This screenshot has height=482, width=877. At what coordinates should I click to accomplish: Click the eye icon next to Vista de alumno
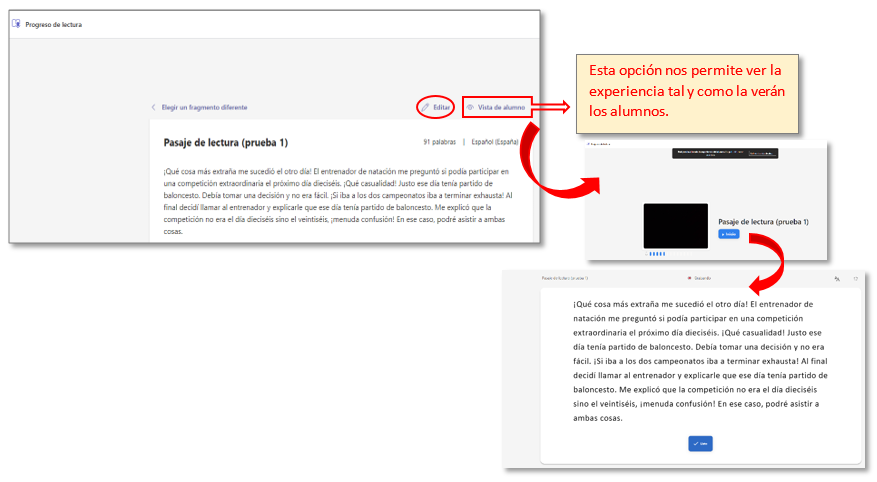(x=470, y=107)
